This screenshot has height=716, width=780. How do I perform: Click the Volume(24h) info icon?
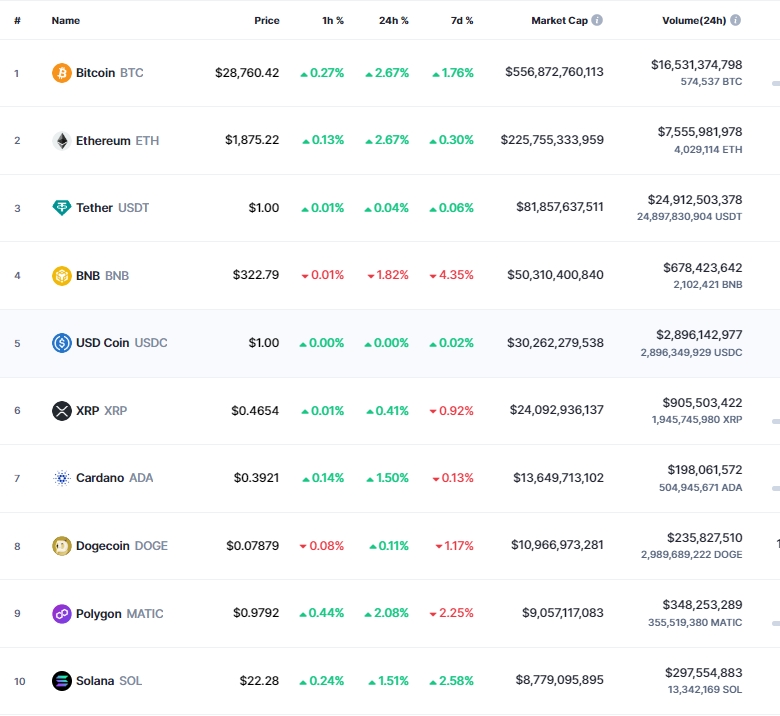(x=736, y=20)
